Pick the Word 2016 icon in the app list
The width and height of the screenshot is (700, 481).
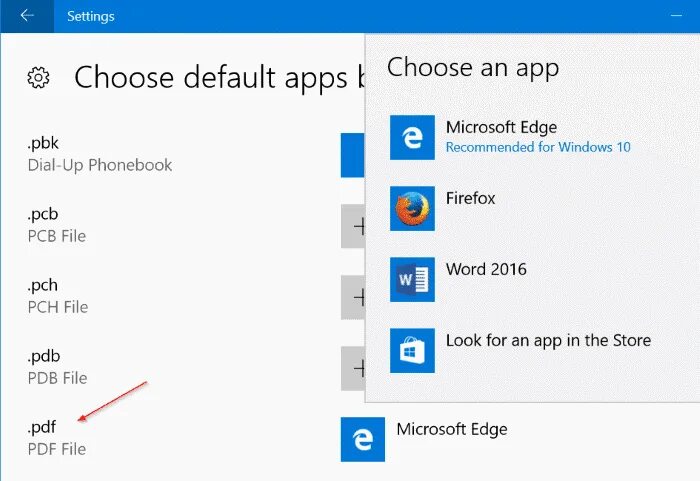(x=412, y=280)
